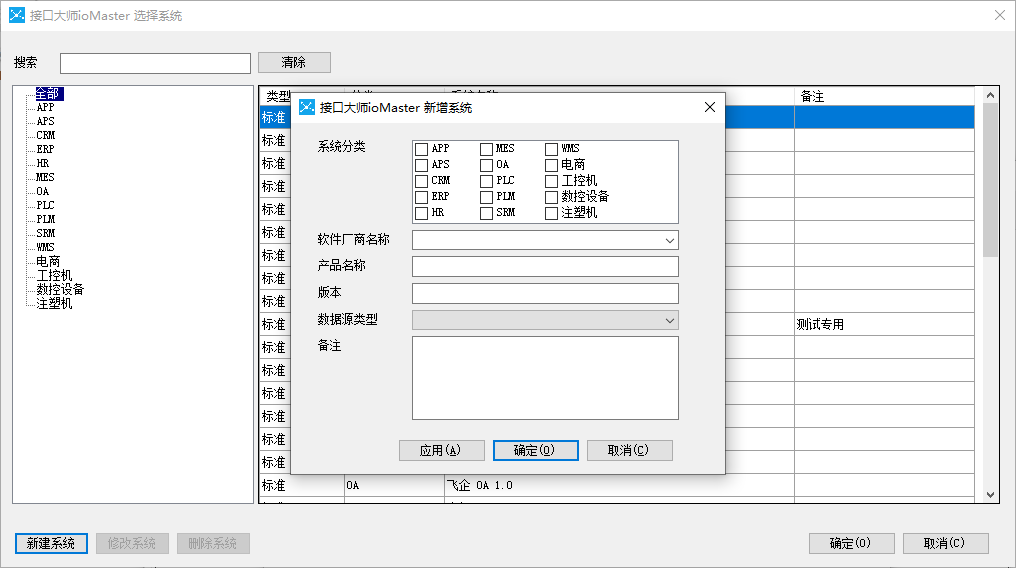Click the 产品名称 input field

(x=545, y=266)
